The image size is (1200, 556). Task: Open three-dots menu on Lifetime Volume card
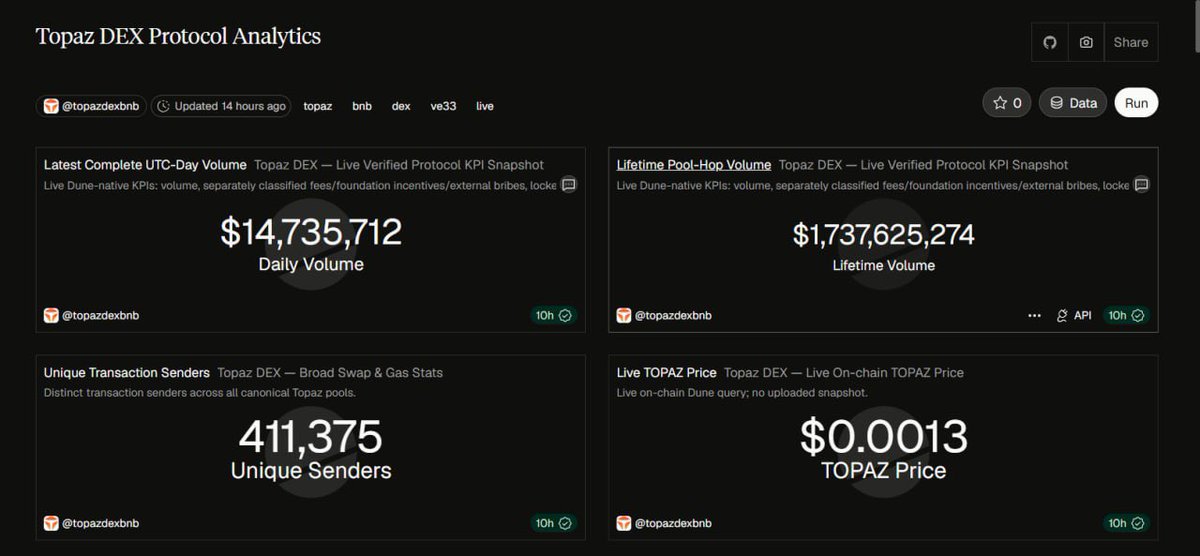tap(1034, 316)
